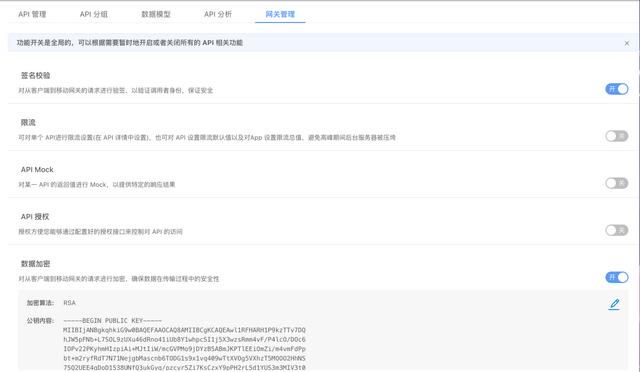Viewport: 640px width, 372px height.
Task: Open the API 管理 tab
Action: click(32, 14)
